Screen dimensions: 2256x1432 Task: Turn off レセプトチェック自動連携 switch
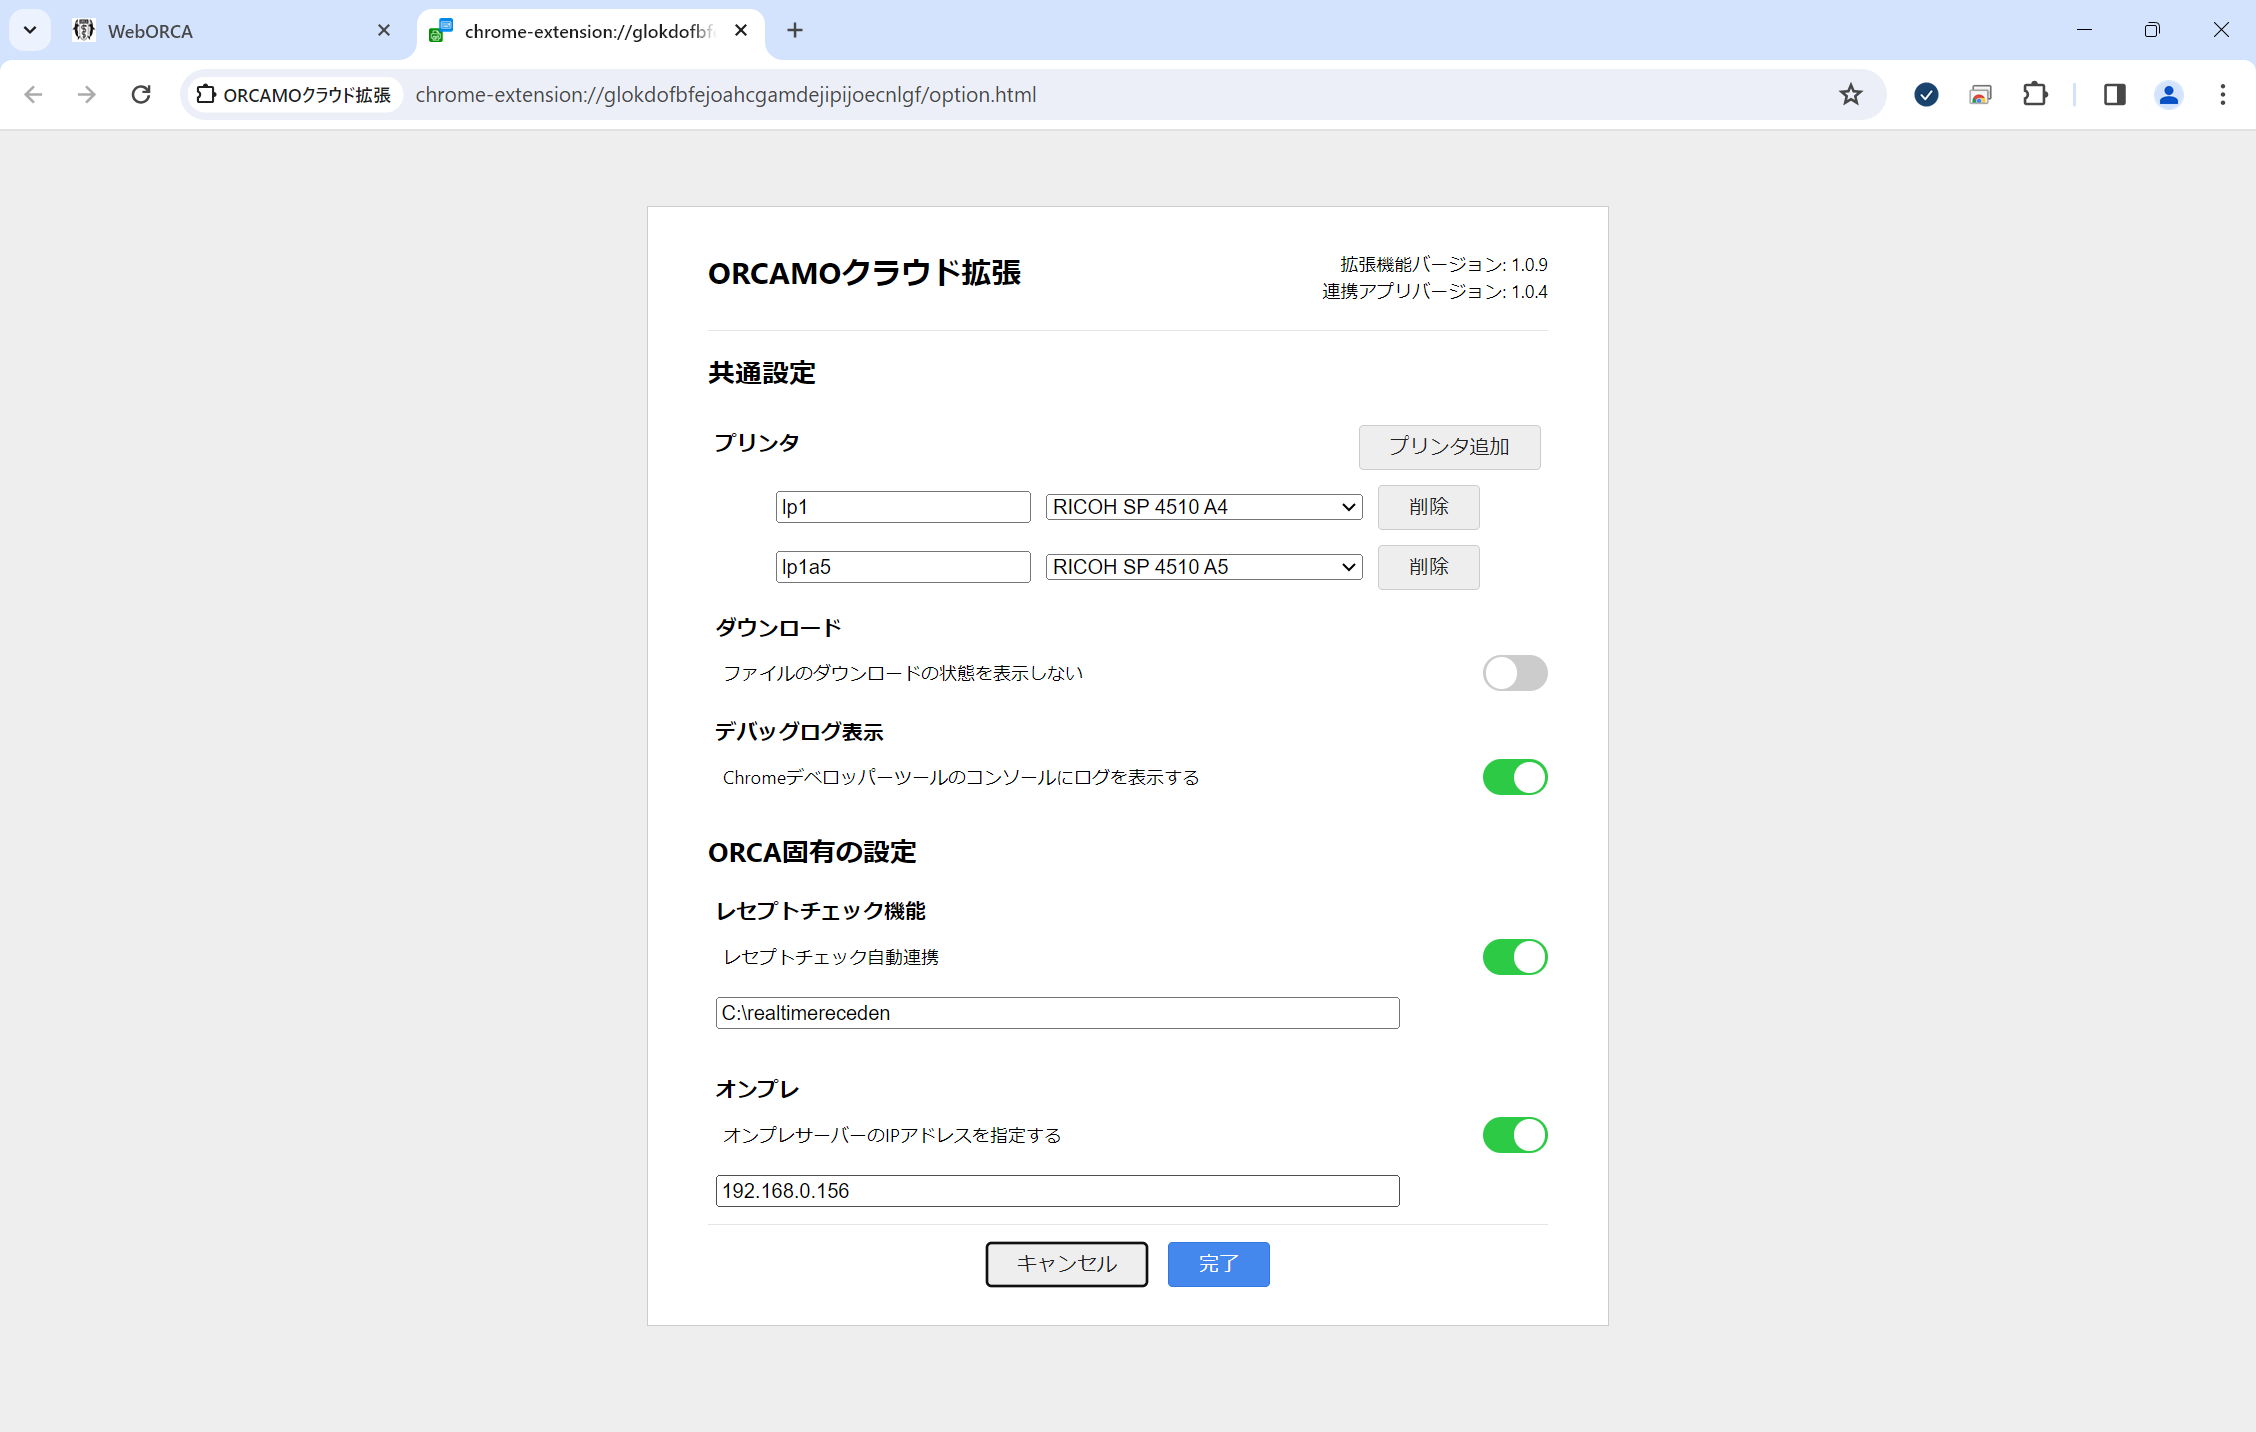tap(1514, 957)
